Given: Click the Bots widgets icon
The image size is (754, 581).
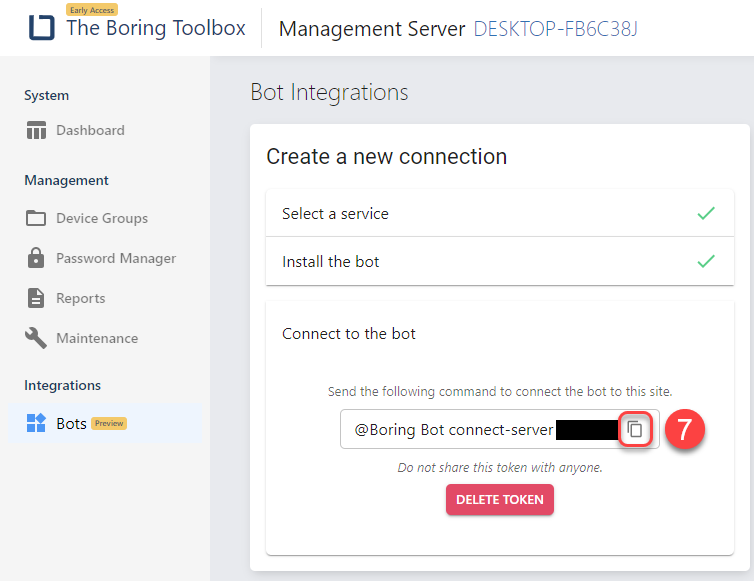Looking at the screenshot, I should [36, 423].
